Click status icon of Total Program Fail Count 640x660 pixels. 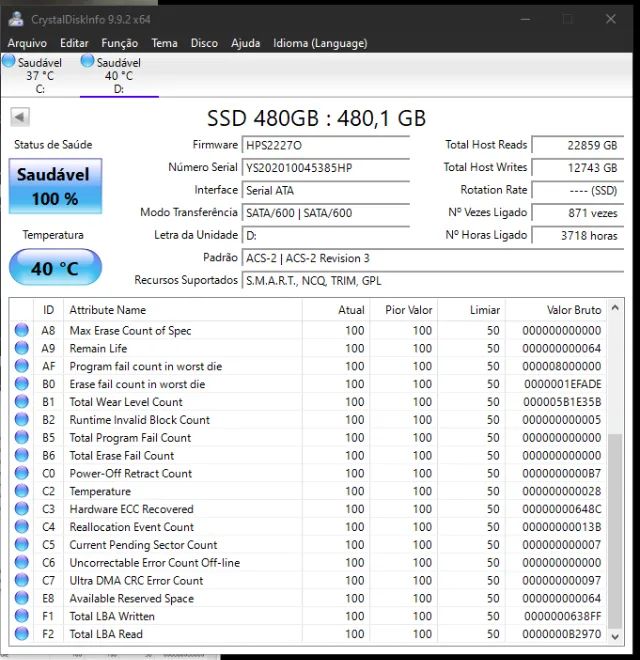click(x=21, y=437)
